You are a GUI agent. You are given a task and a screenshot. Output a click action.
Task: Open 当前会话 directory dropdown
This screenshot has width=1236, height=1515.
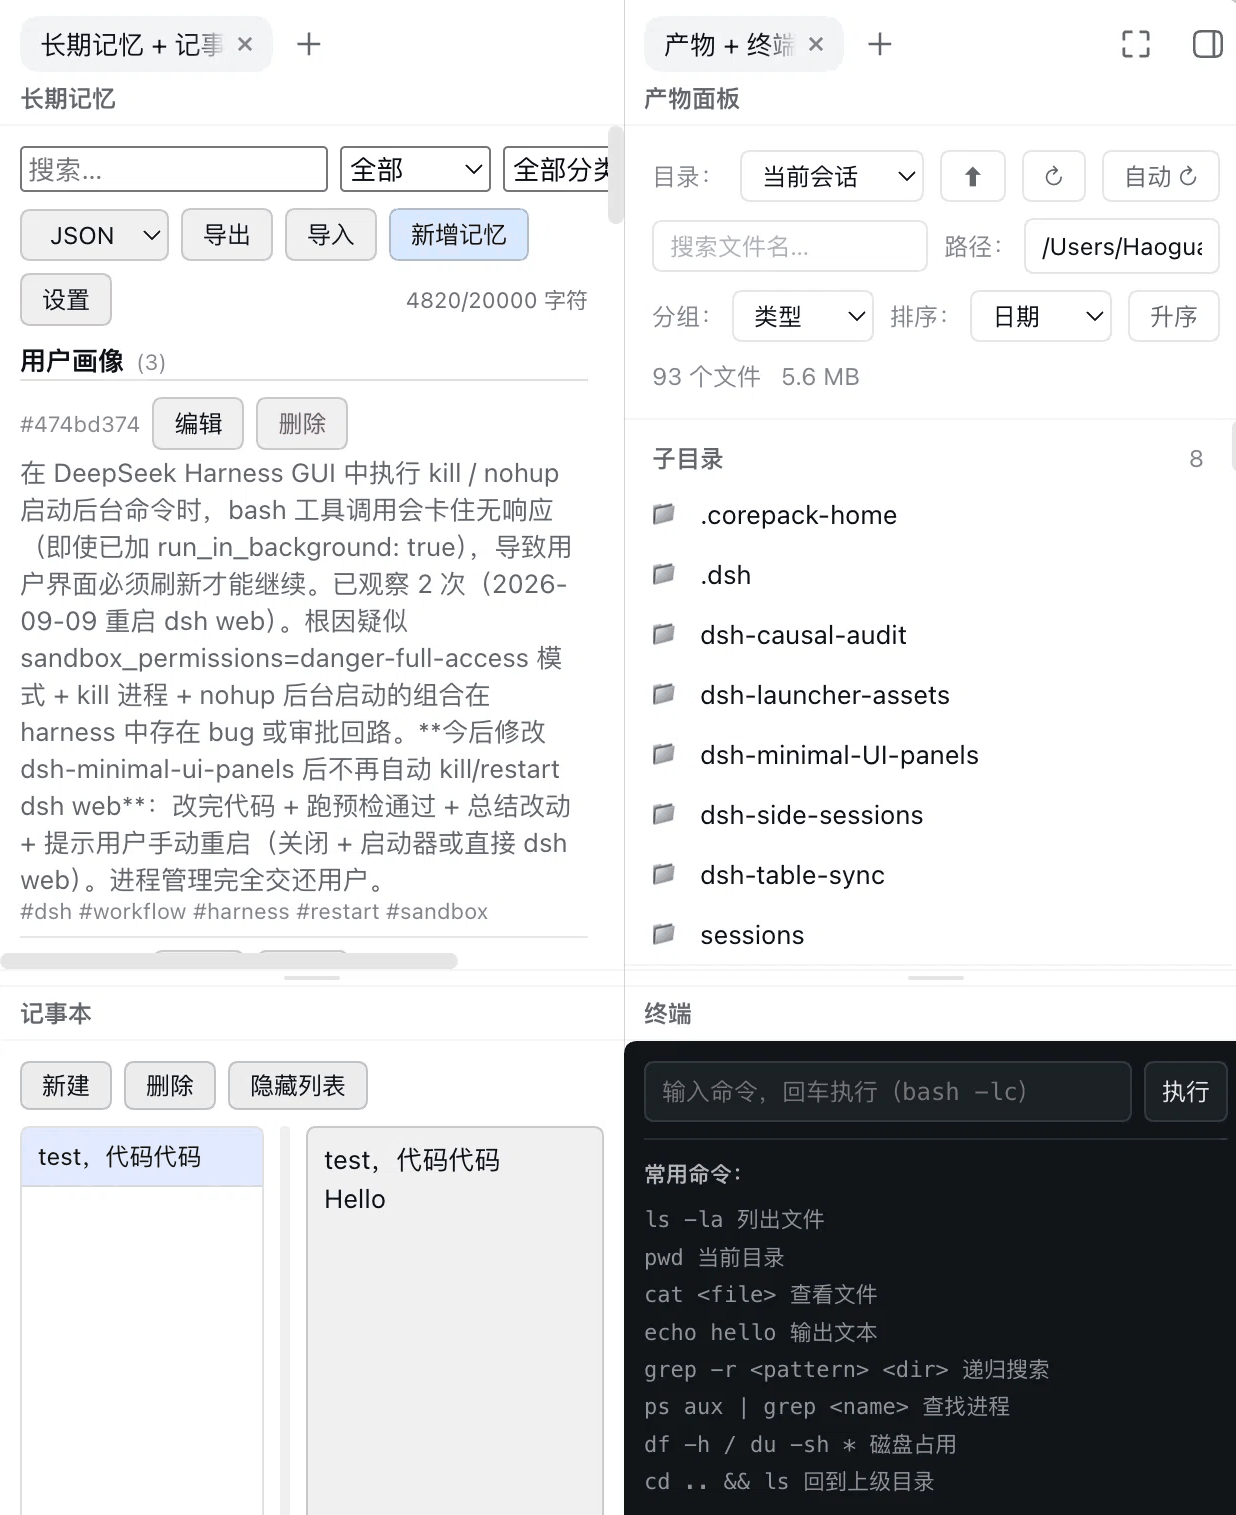tap(832, 177)
